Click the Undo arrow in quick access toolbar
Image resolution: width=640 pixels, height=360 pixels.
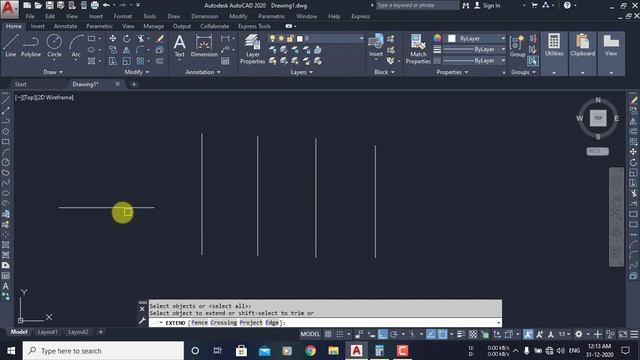[x=107, y=5]
